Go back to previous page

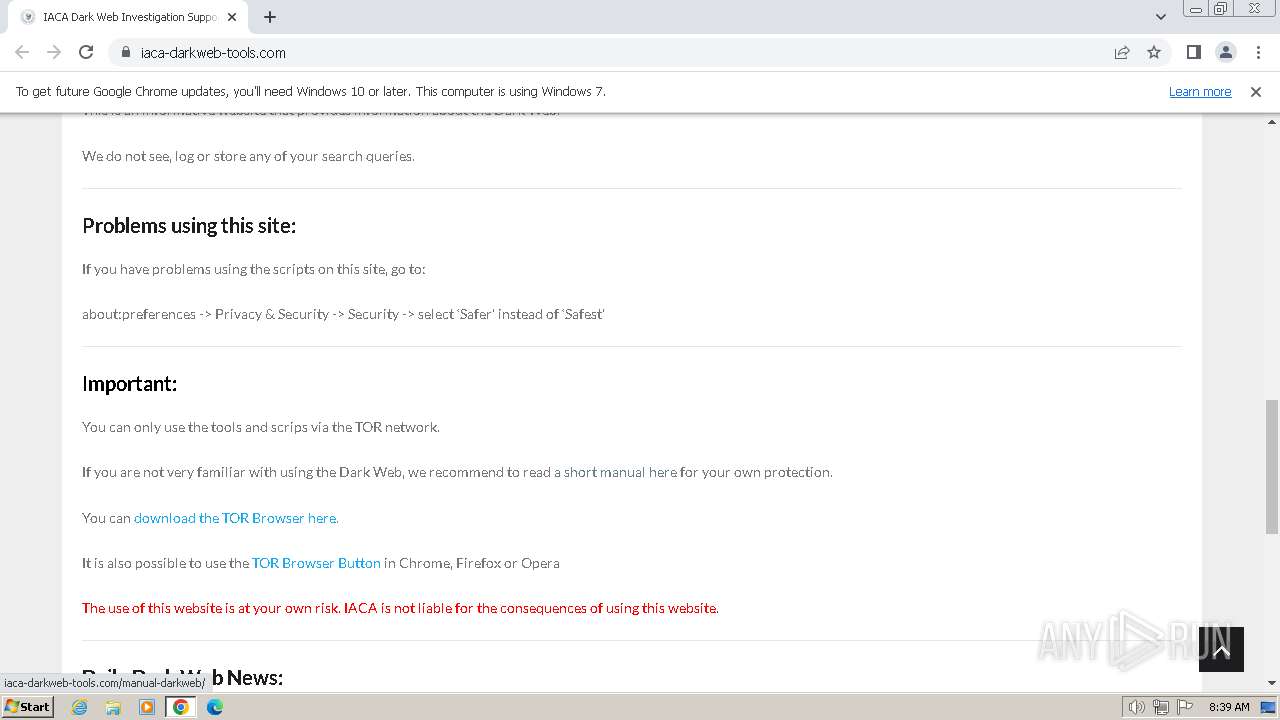click(22, 52)
